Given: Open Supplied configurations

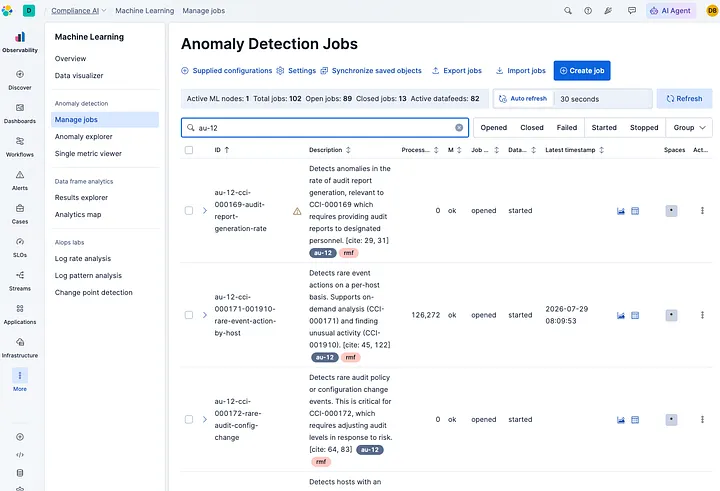Looking at the screenshot, I should tap(227, 71).
